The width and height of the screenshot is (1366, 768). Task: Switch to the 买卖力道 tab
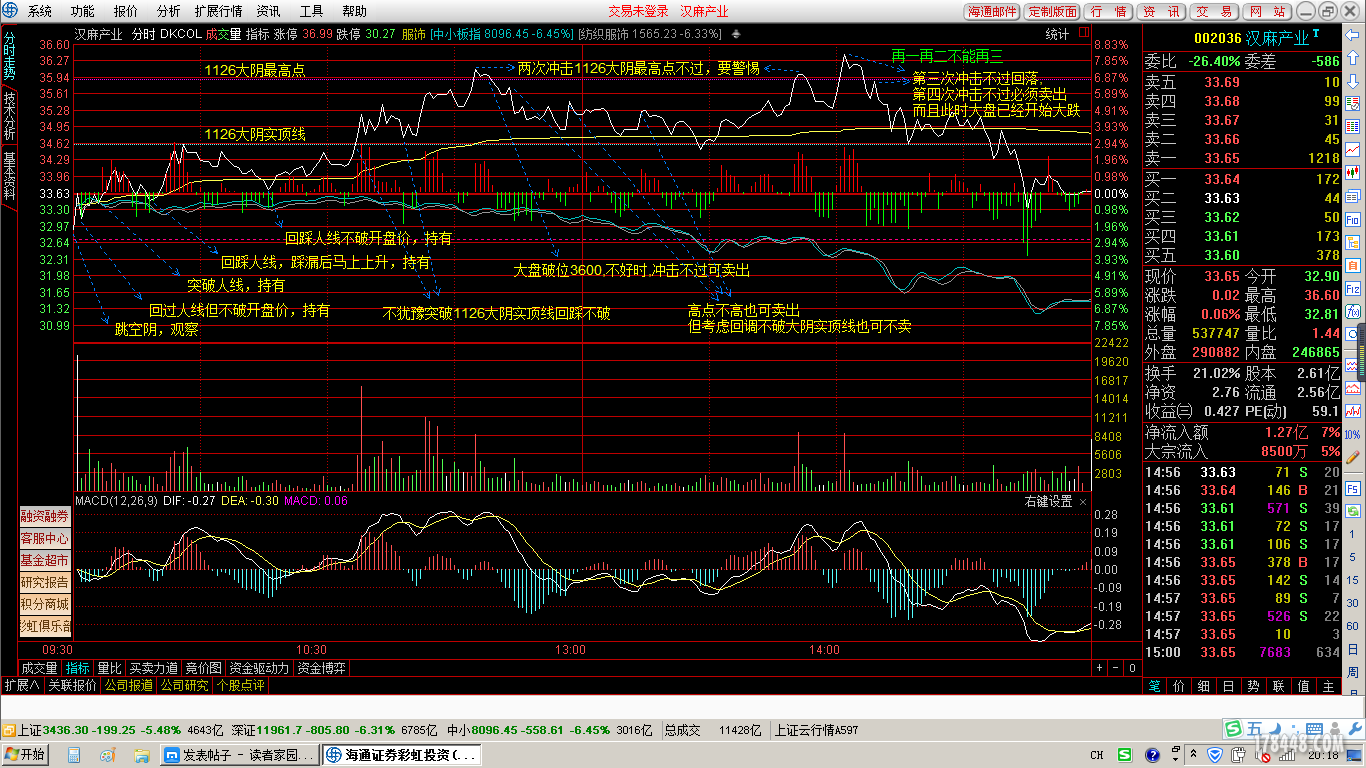pyautogui.click(x=153, y=668)
